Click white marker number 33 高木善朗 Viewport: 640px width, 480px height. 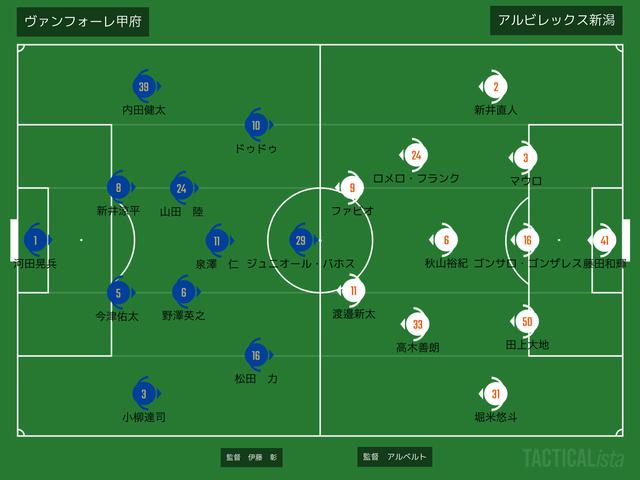[x=416, y=324]
